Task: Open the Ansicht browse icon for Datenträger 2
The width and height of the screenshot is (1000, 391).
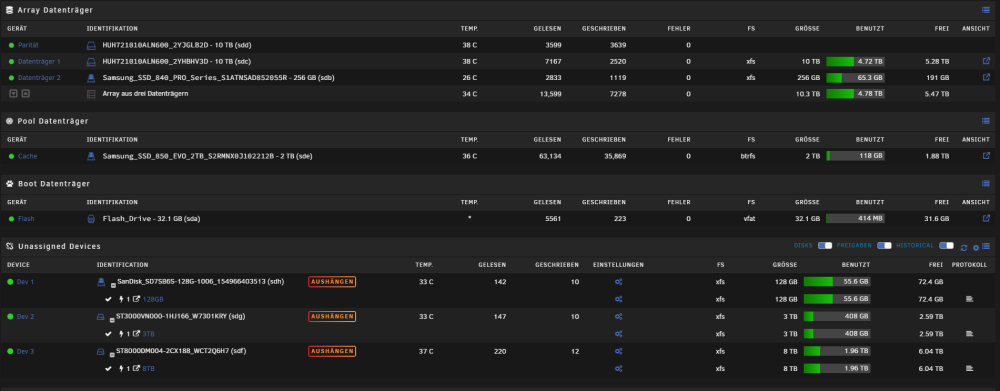Action: (986, 77)
